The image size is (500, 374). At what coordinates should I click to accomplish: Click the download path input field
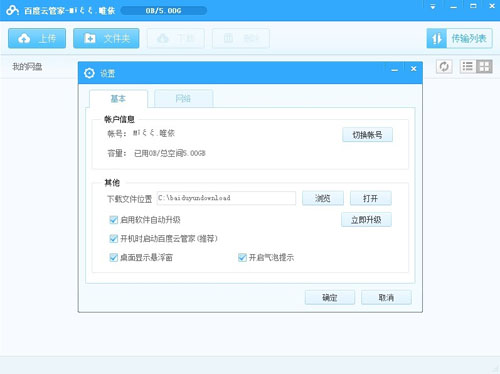[226, 198]
